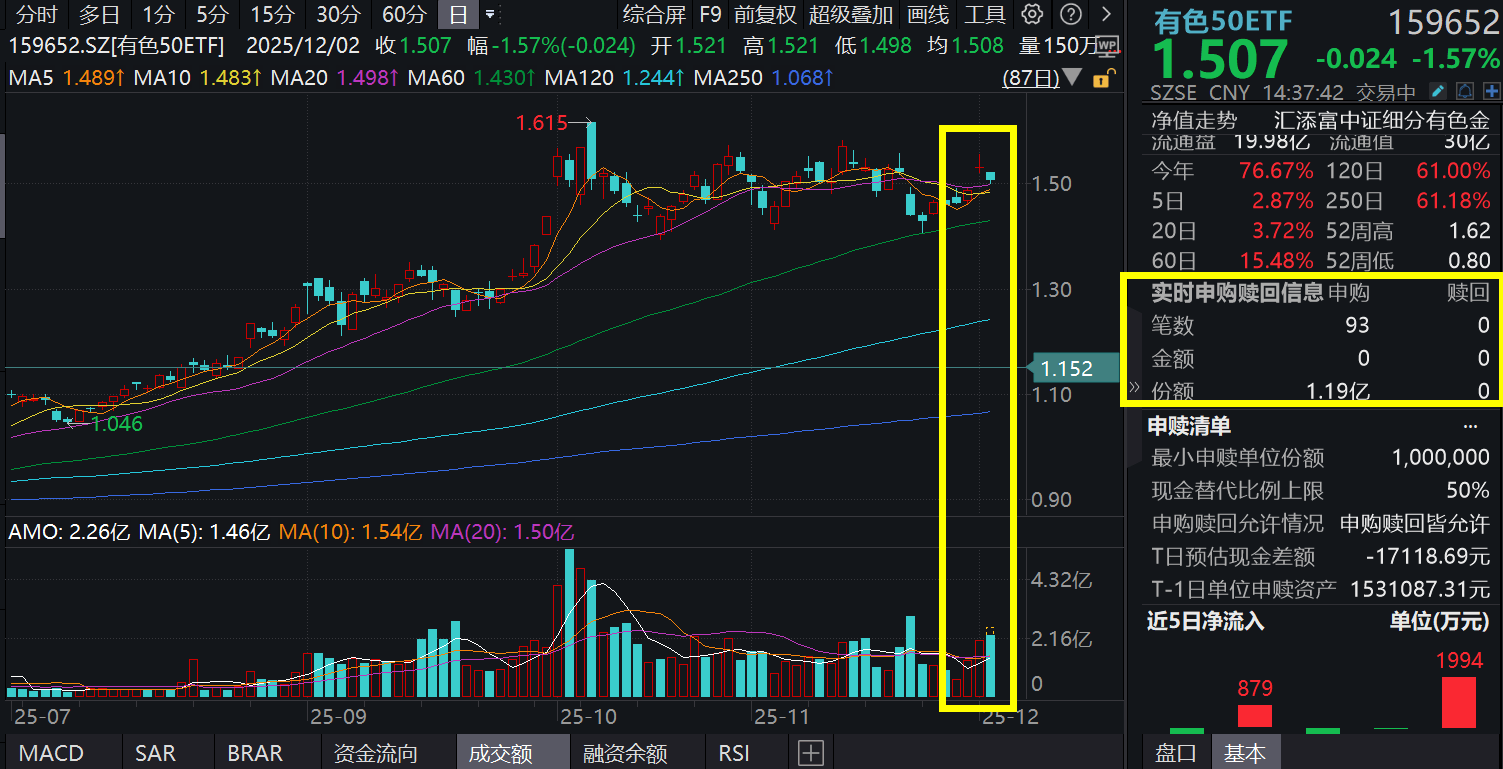This screenshot has height=769, width=1503.
Task: Click the pencil note icon beside 交易中
Action: [1438, 92]
